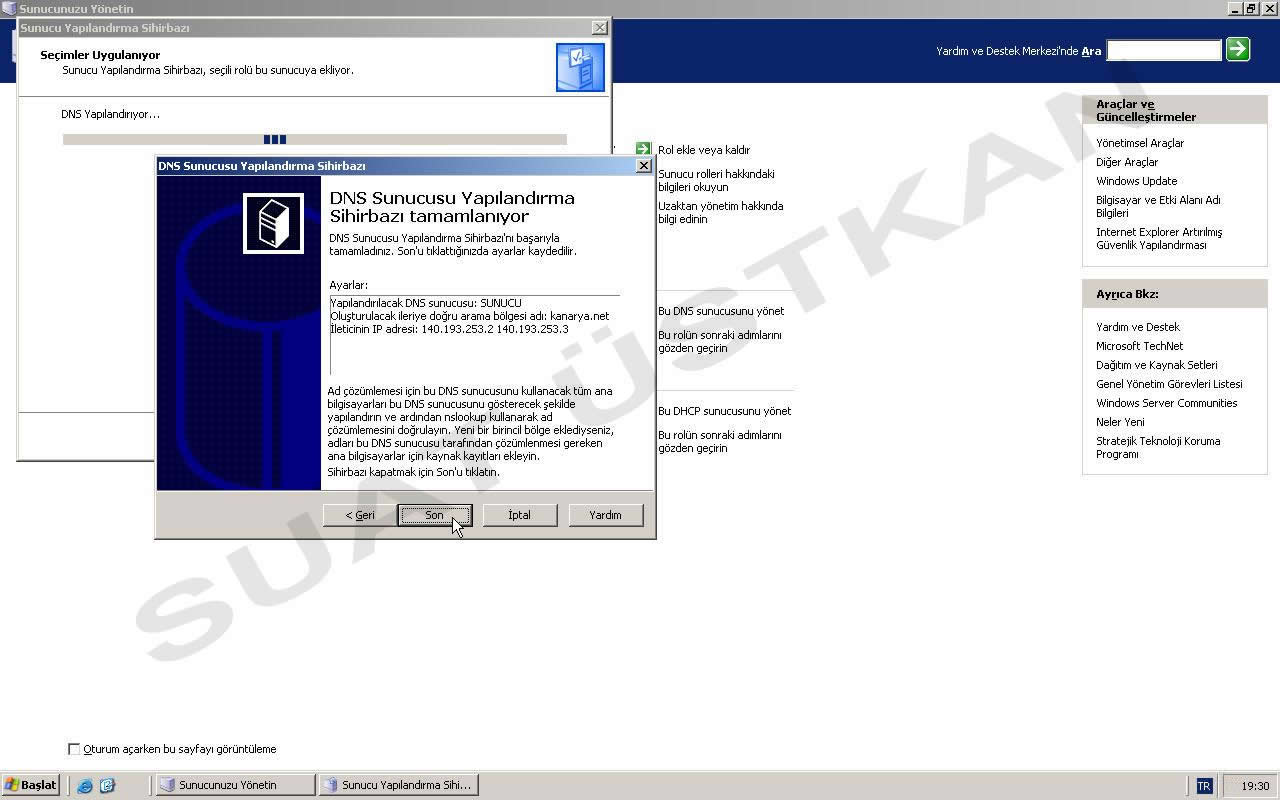Image resolution: width=1280 pixels, height=800 pixels.
Task: Click the green arrow beside Rol ekle veya kaldır
Action: (643, 149)
